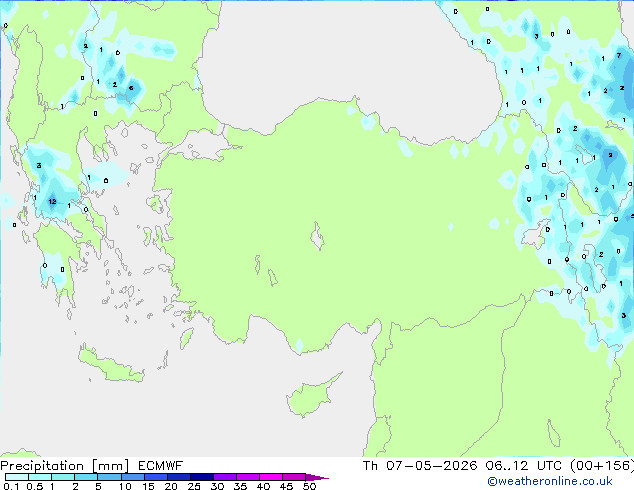634x490 pixels.
Task: Select the 2–5 mm legend color swatch
Action: coord(86,477)
